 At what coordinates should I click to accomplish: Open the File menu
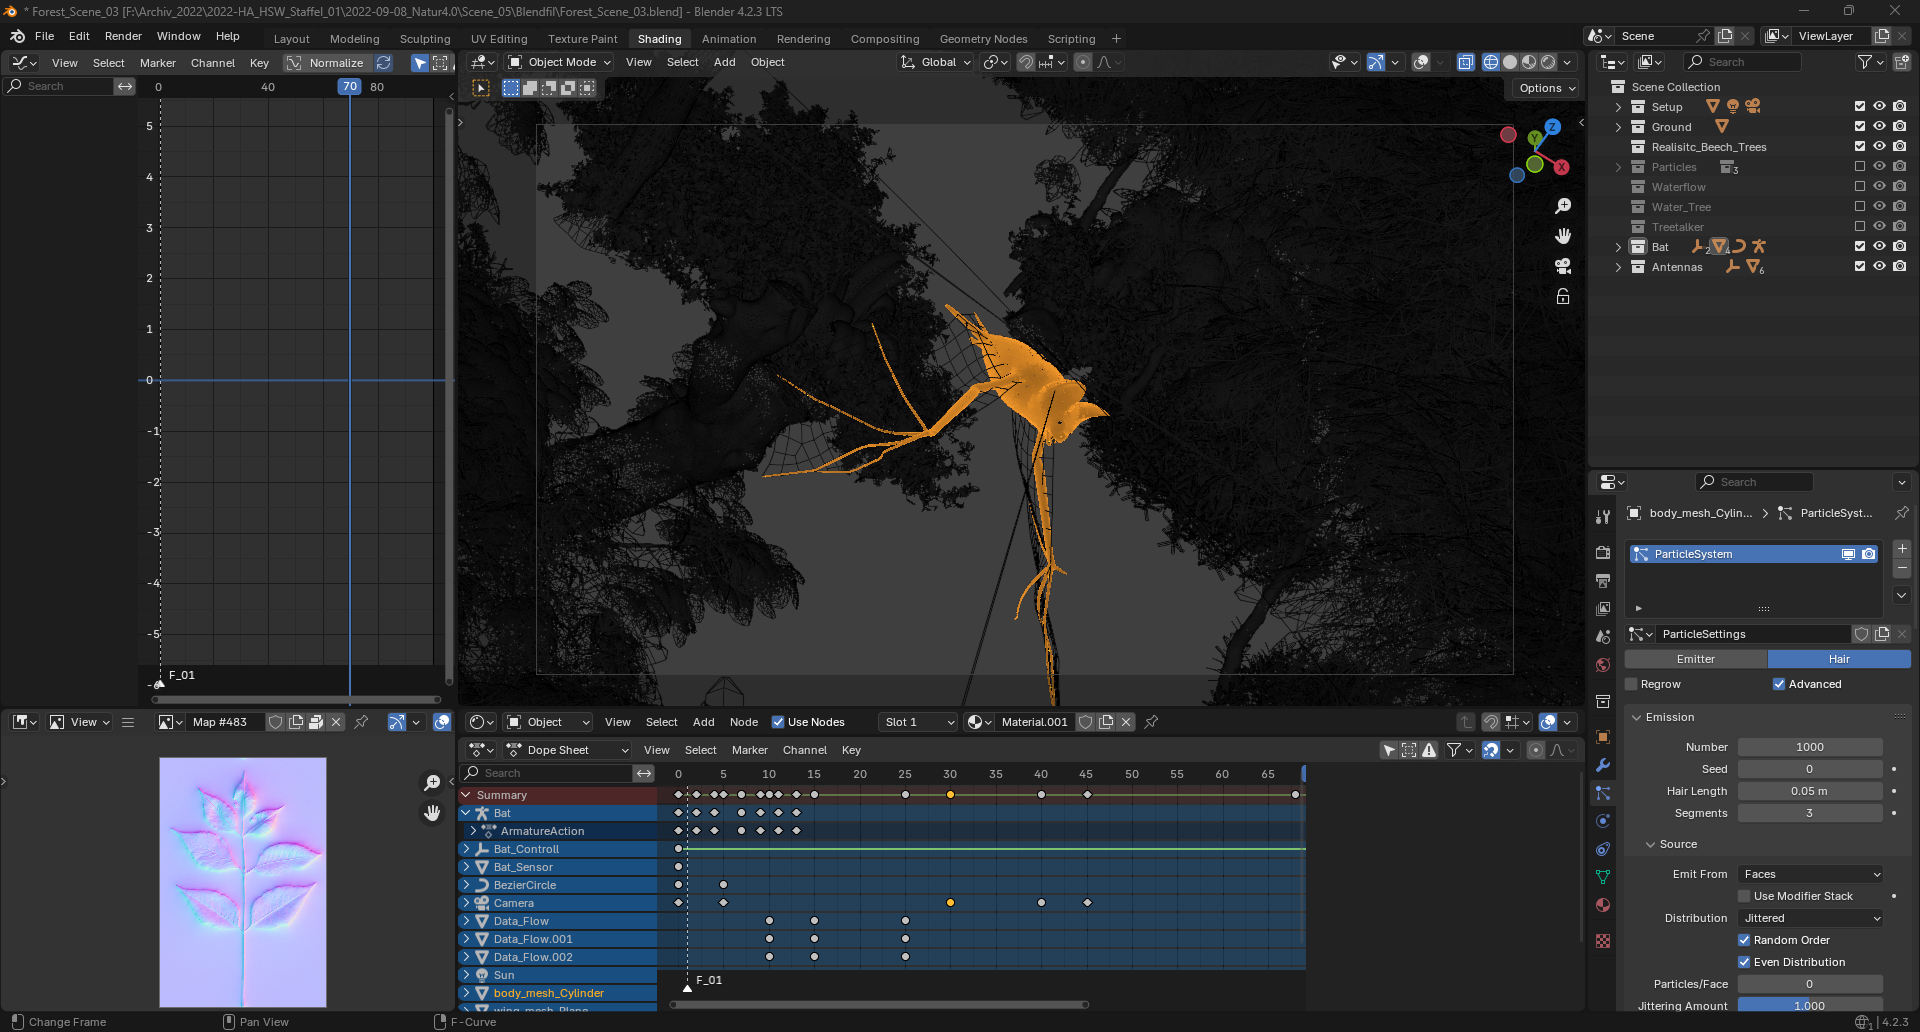coord(45,36)
